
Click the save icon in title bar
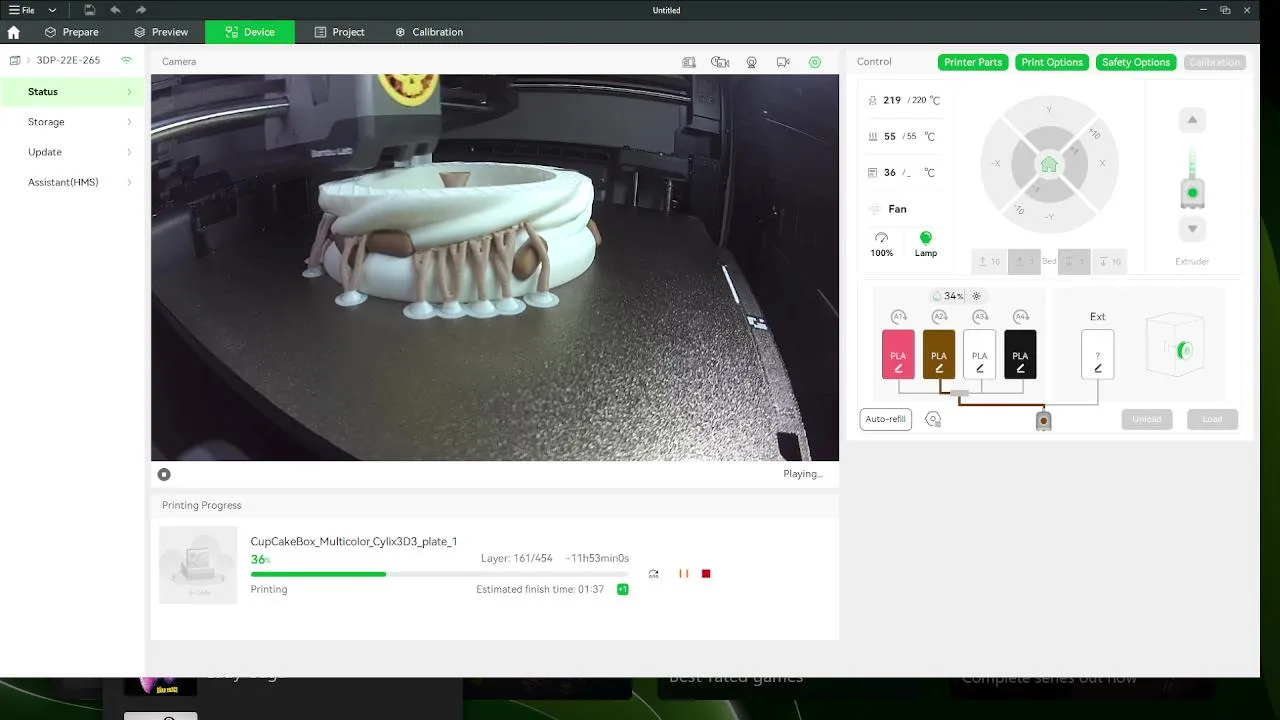click(90, 10)
